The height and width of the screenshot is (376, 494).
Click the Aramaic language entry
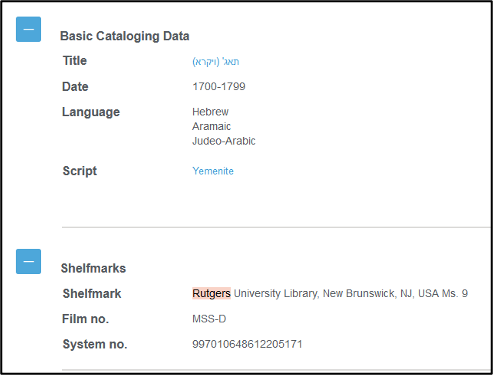point(211,126)
